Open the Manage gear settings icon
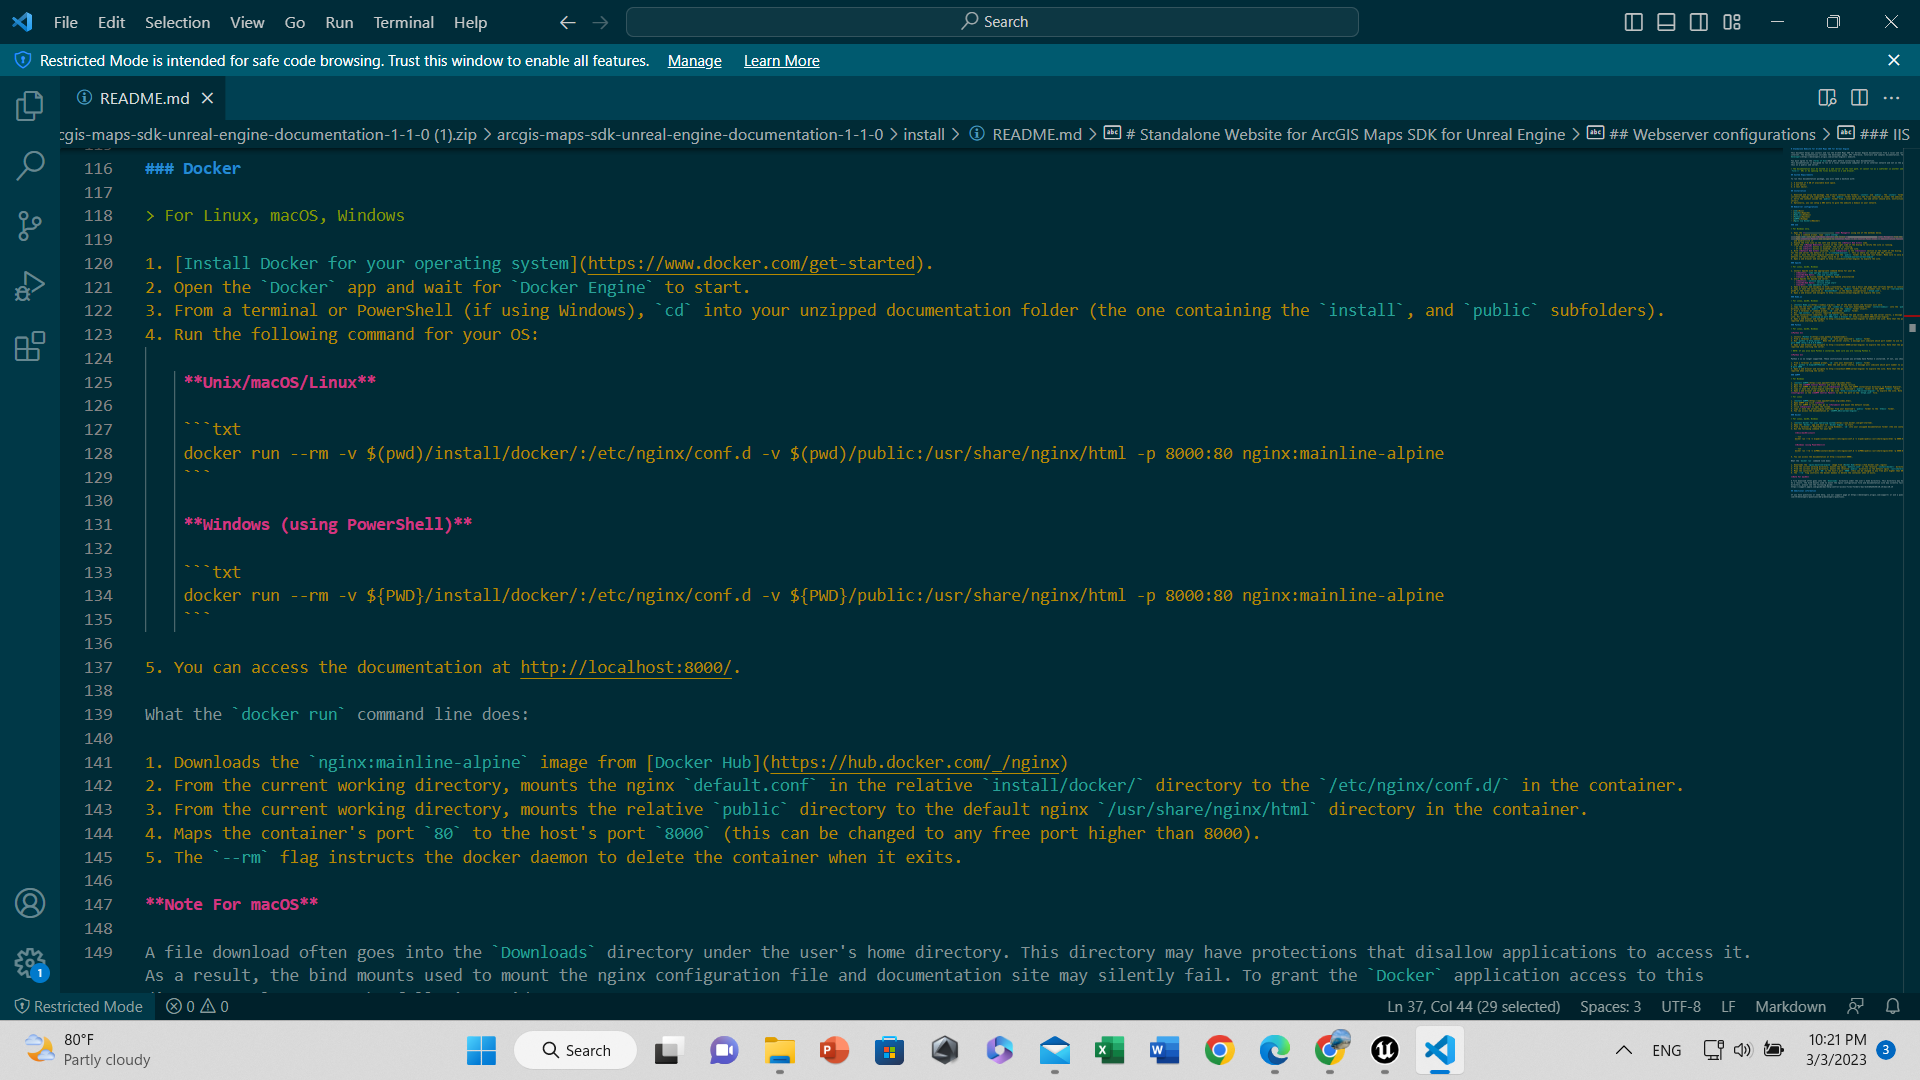This screenshot has width=1920, height=1080. click(30, 963)
